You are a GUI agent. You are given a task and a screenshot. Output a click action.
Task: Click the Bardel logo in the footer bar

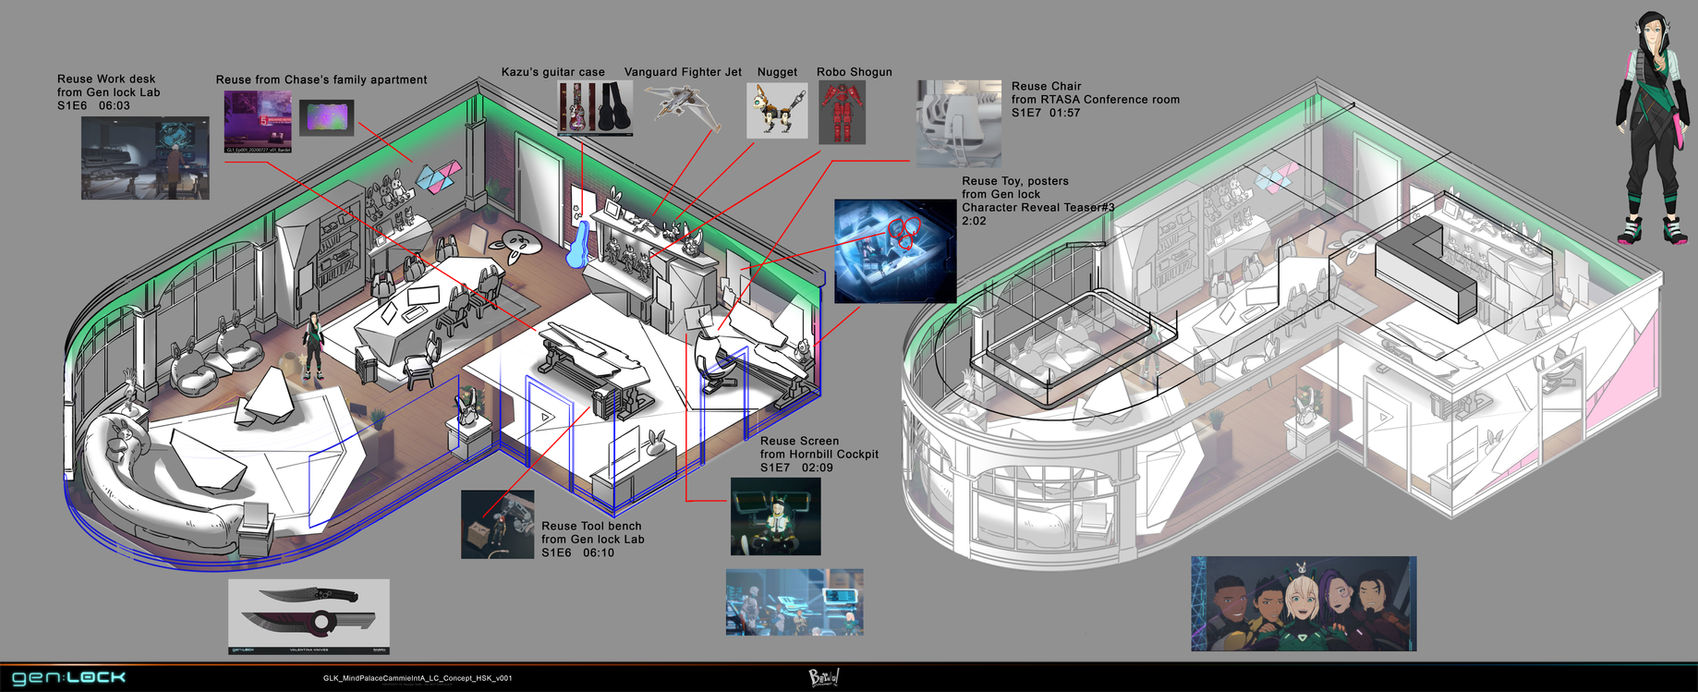tap(823, 678)
